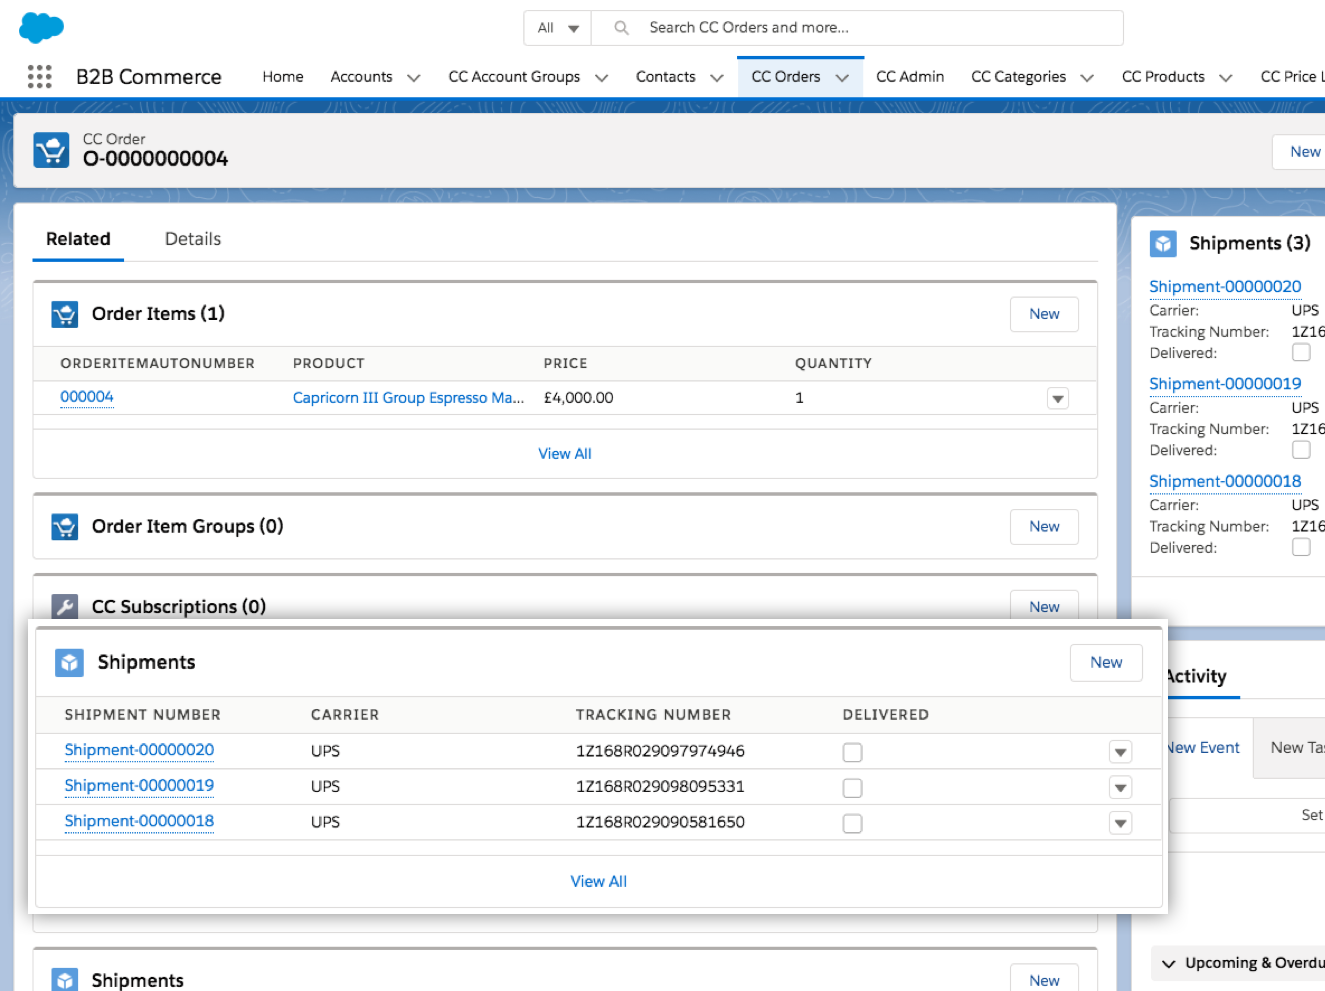Viewport: 1325px width, 991px height.
Task: Click the Order Items cart icon
Action: (x=65, y=314)
